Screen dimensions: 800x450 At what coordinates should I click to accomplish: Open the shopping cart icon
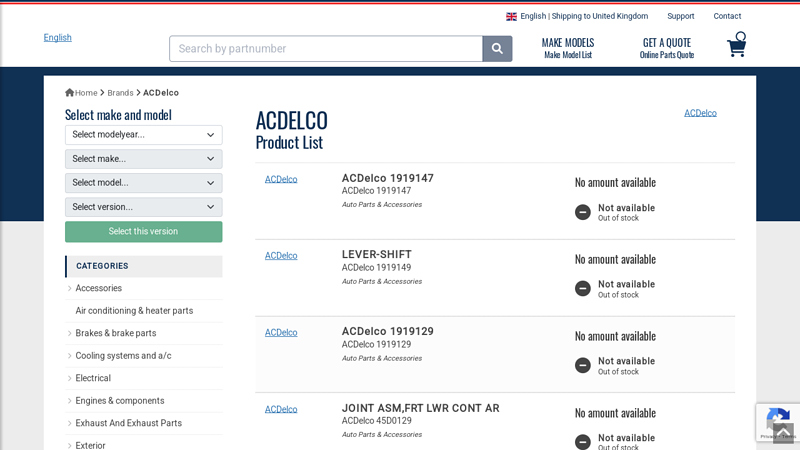click(737, 44)
